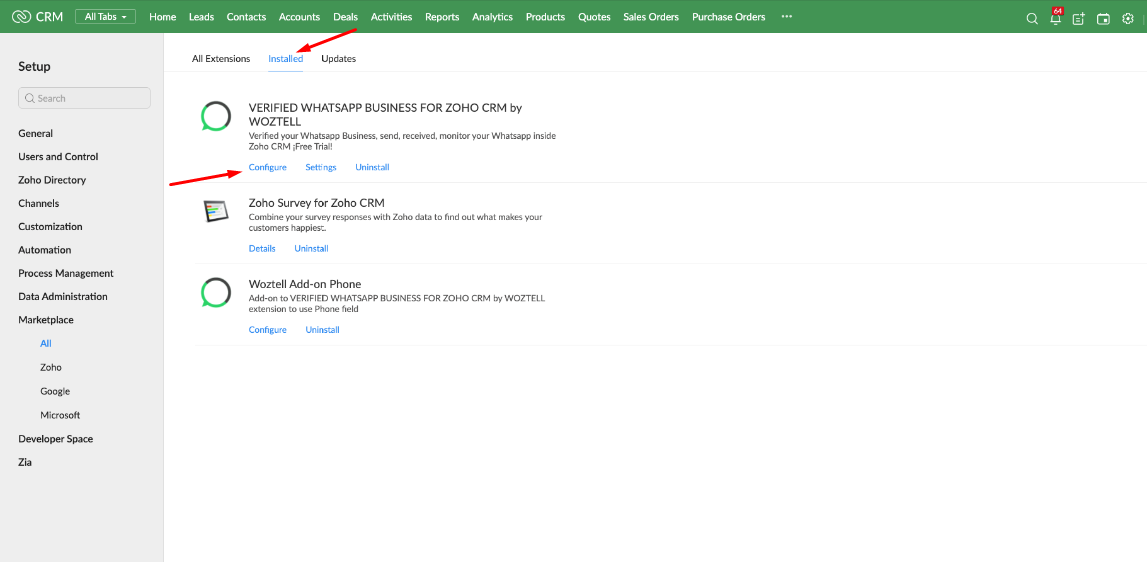
Task: Switch to the All Extensions tab
Action: tap(221, 59)
